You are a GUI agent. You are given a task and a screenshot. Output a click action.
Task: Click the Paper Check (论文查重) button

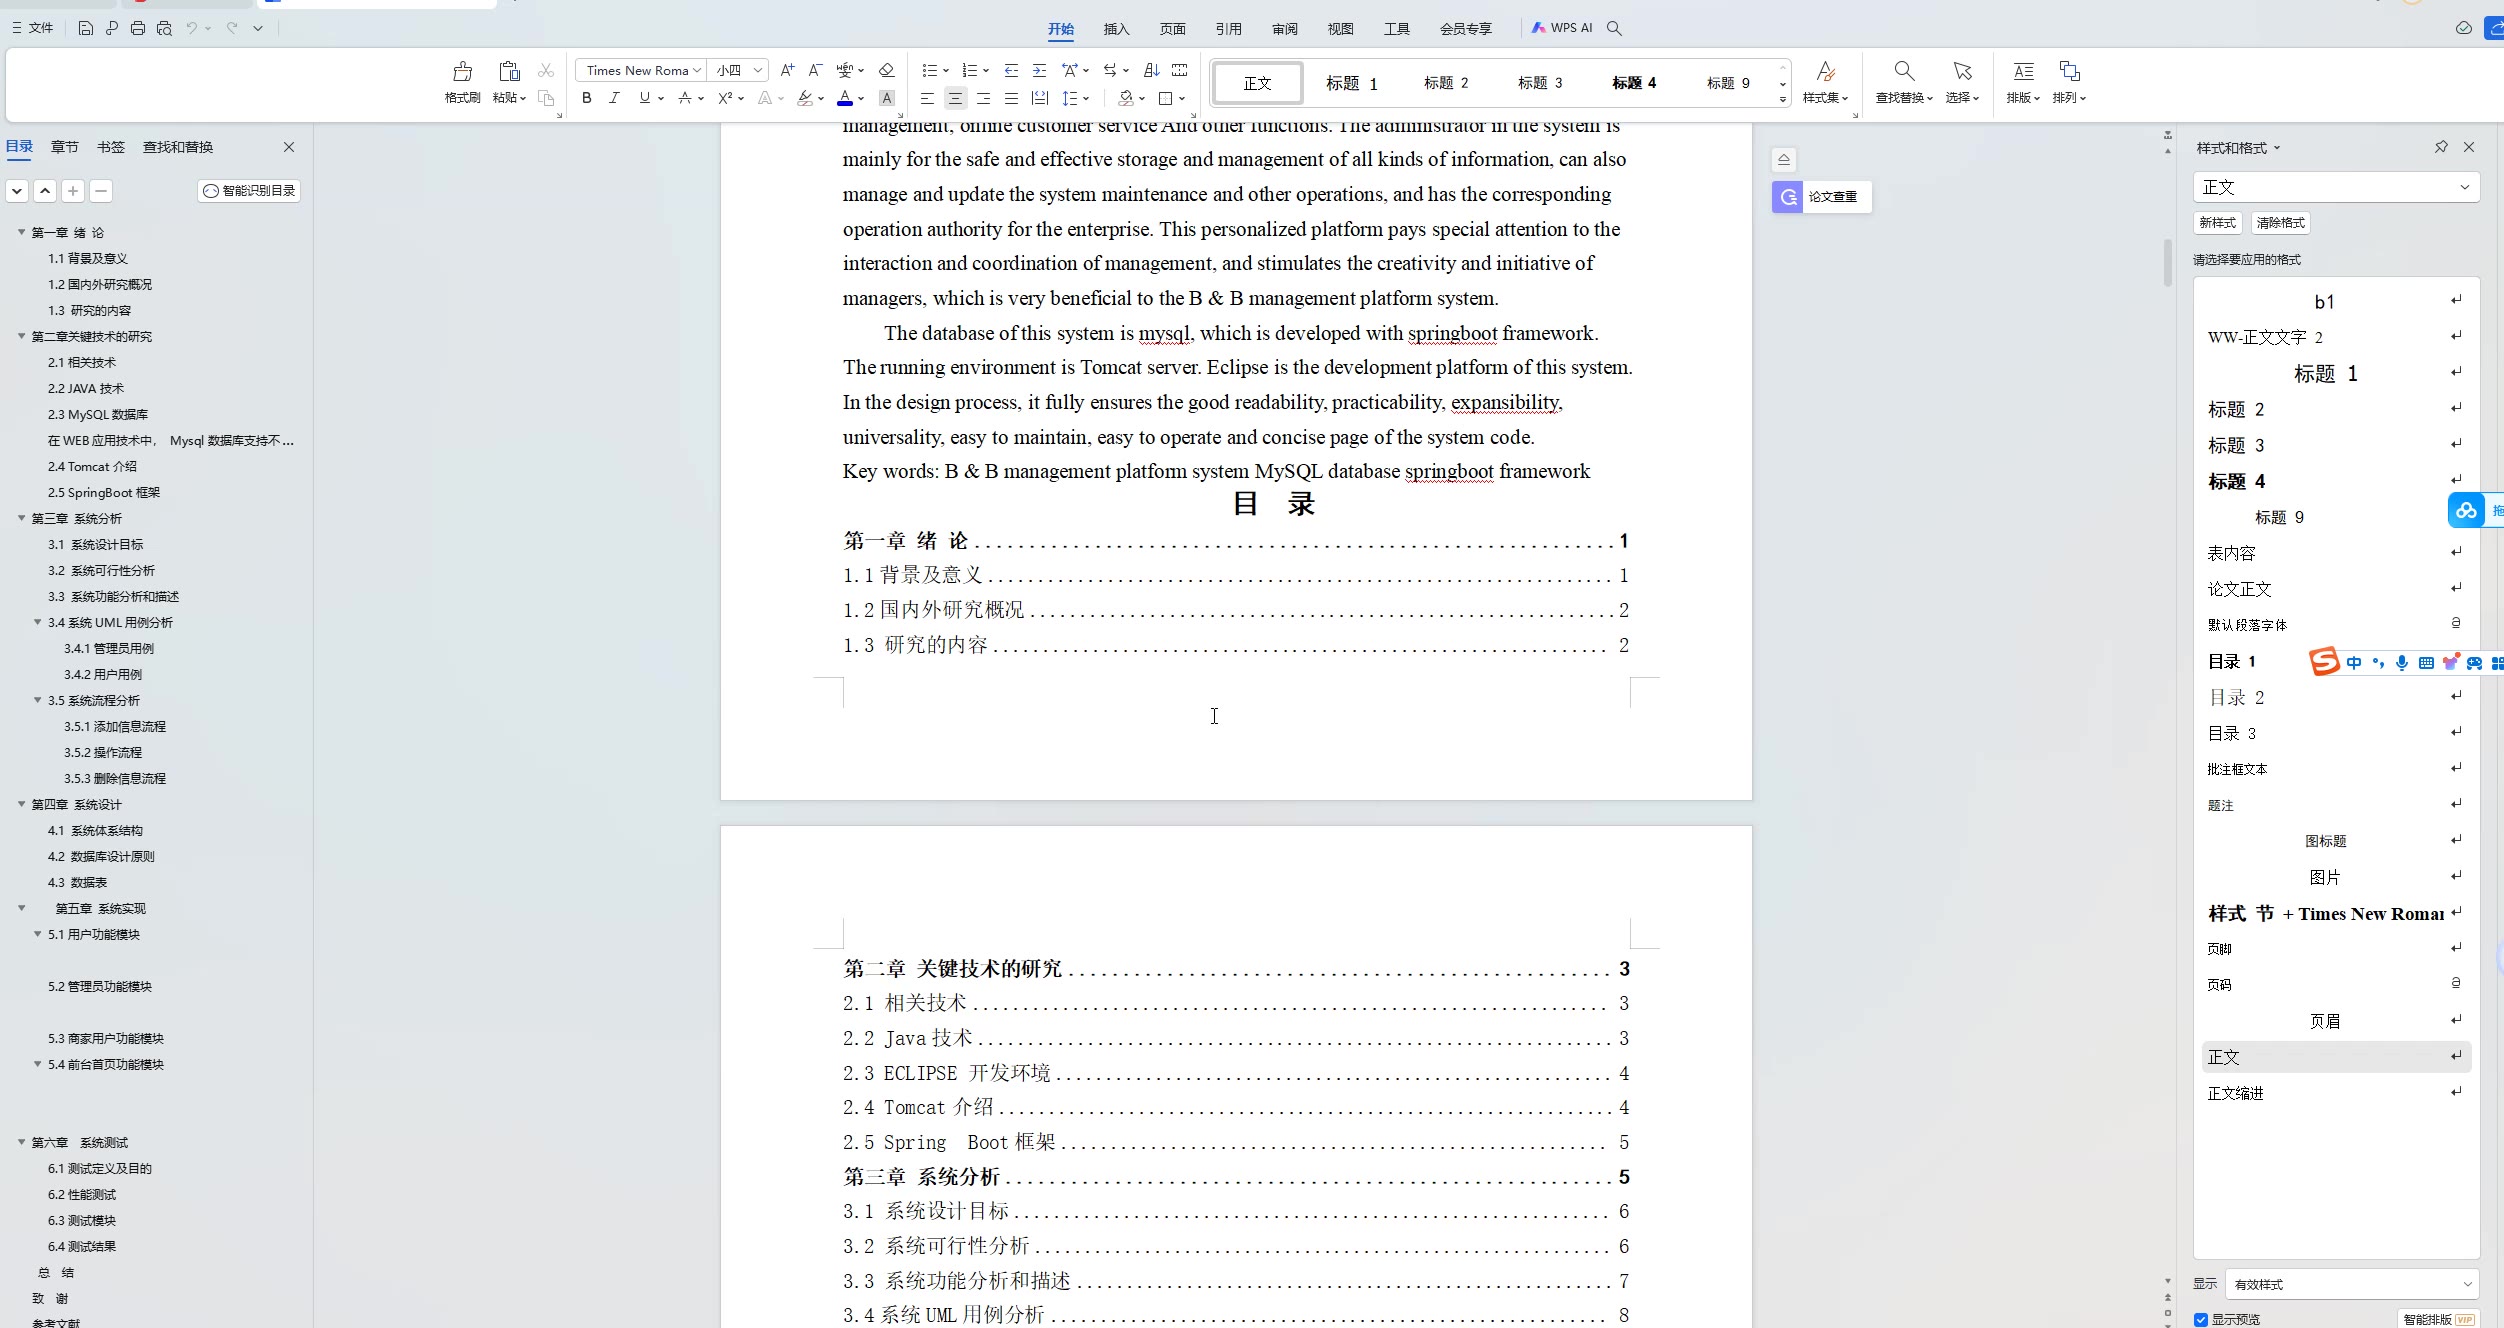(1821, 197)
